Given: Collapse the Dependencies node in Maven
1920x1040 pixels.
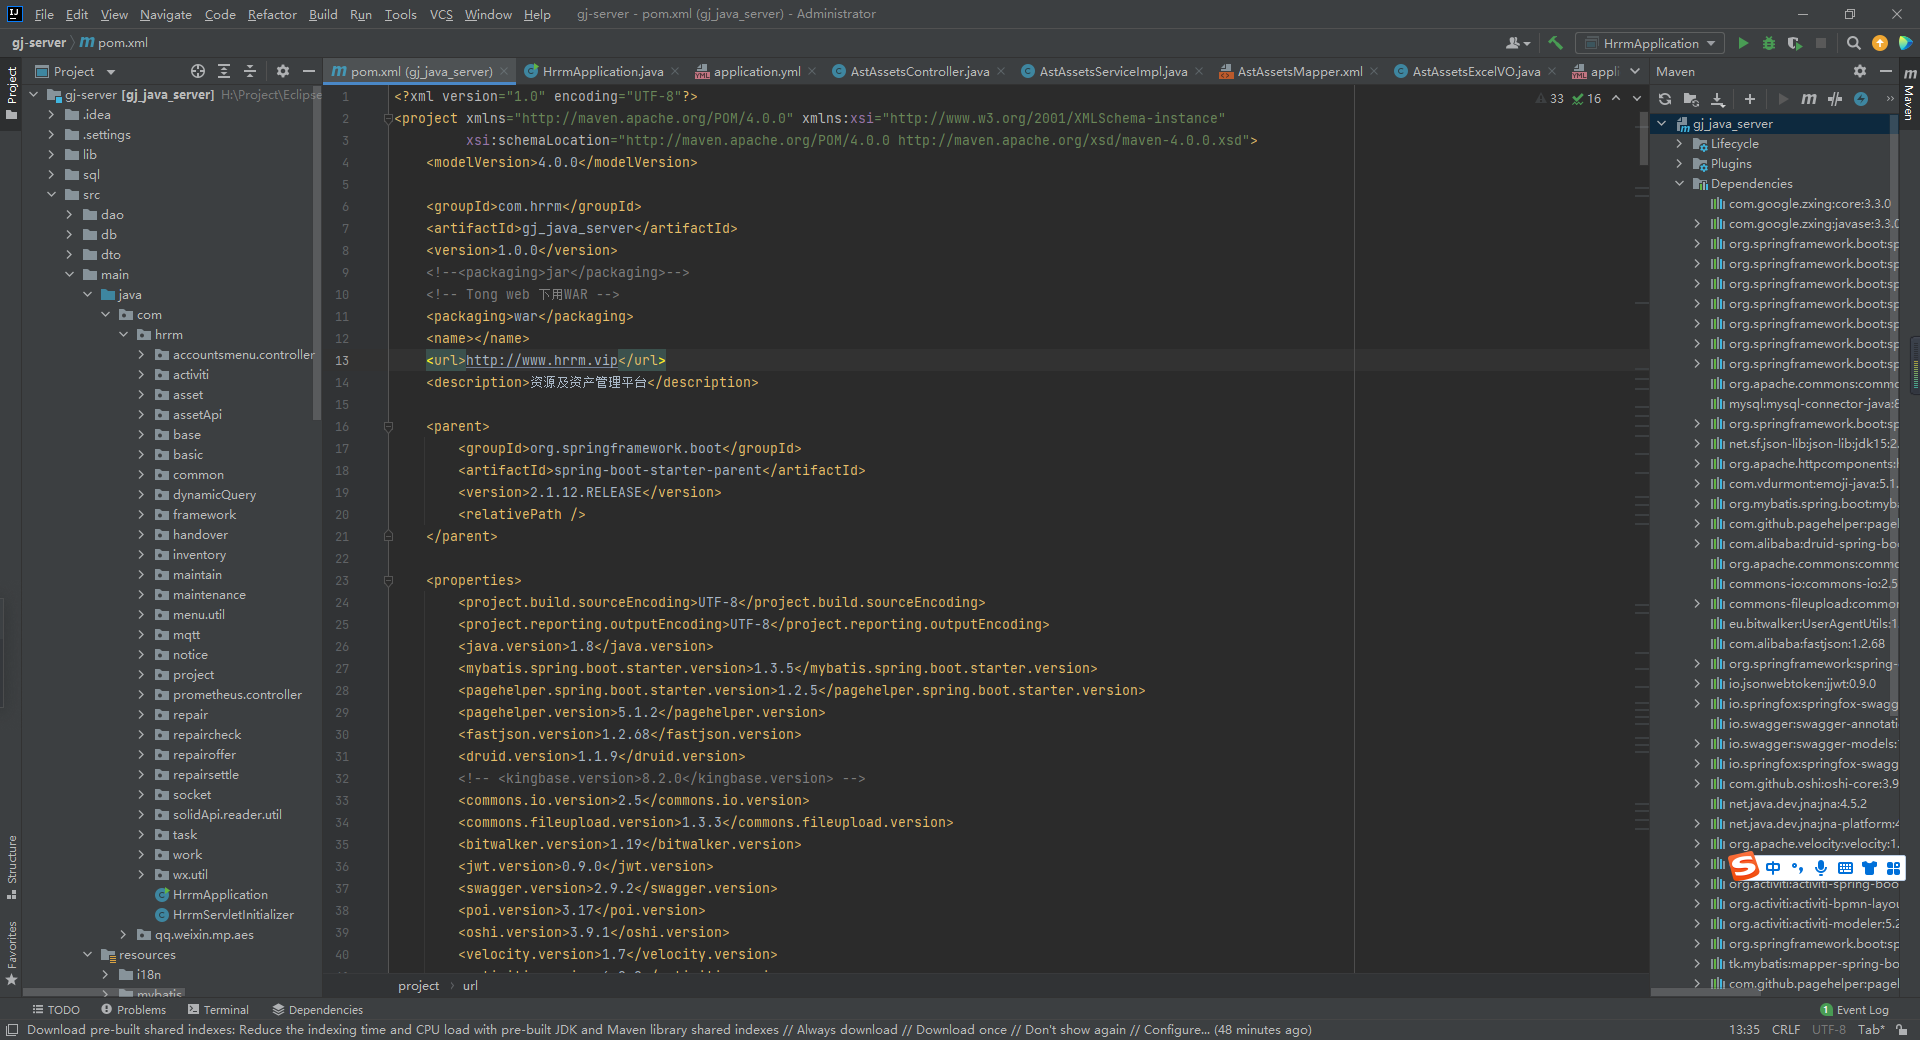Looking at the screenshot, I should coord(1680,184).
